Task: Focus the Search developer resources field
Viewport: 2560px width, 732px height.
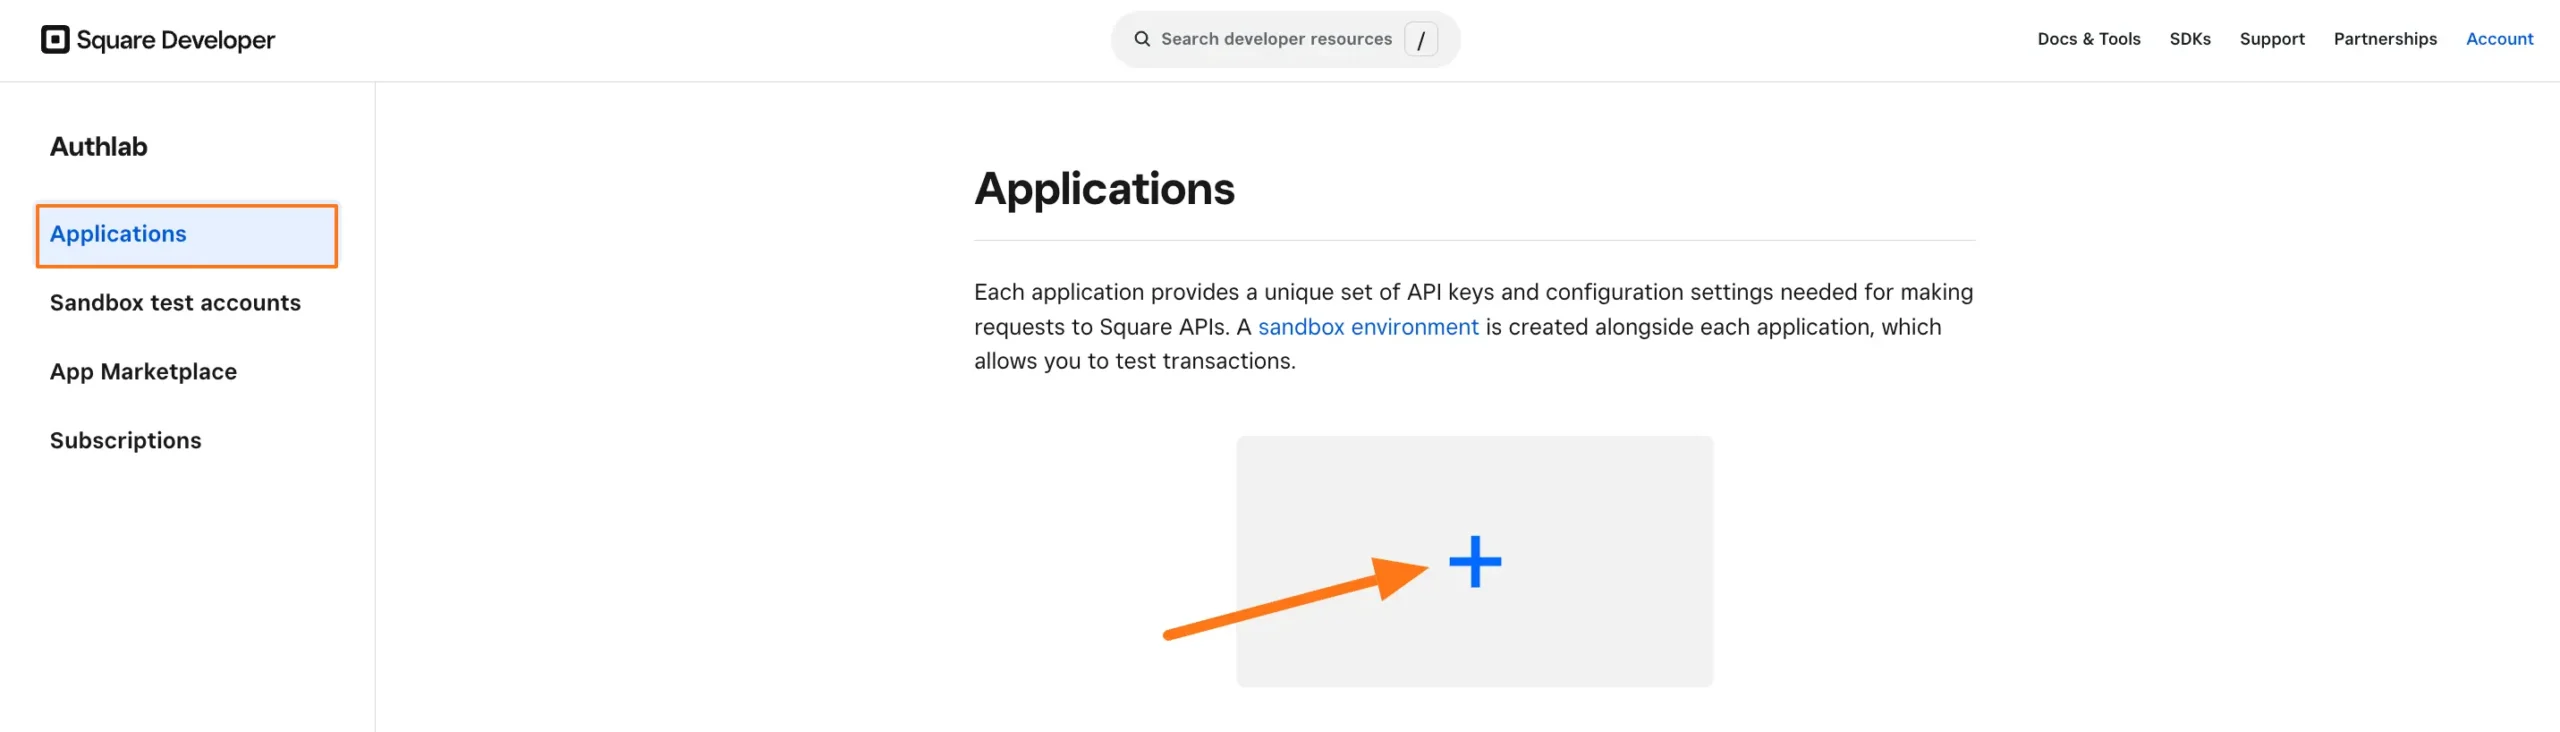Action: pyautogui.click(x=1285, y=40)
